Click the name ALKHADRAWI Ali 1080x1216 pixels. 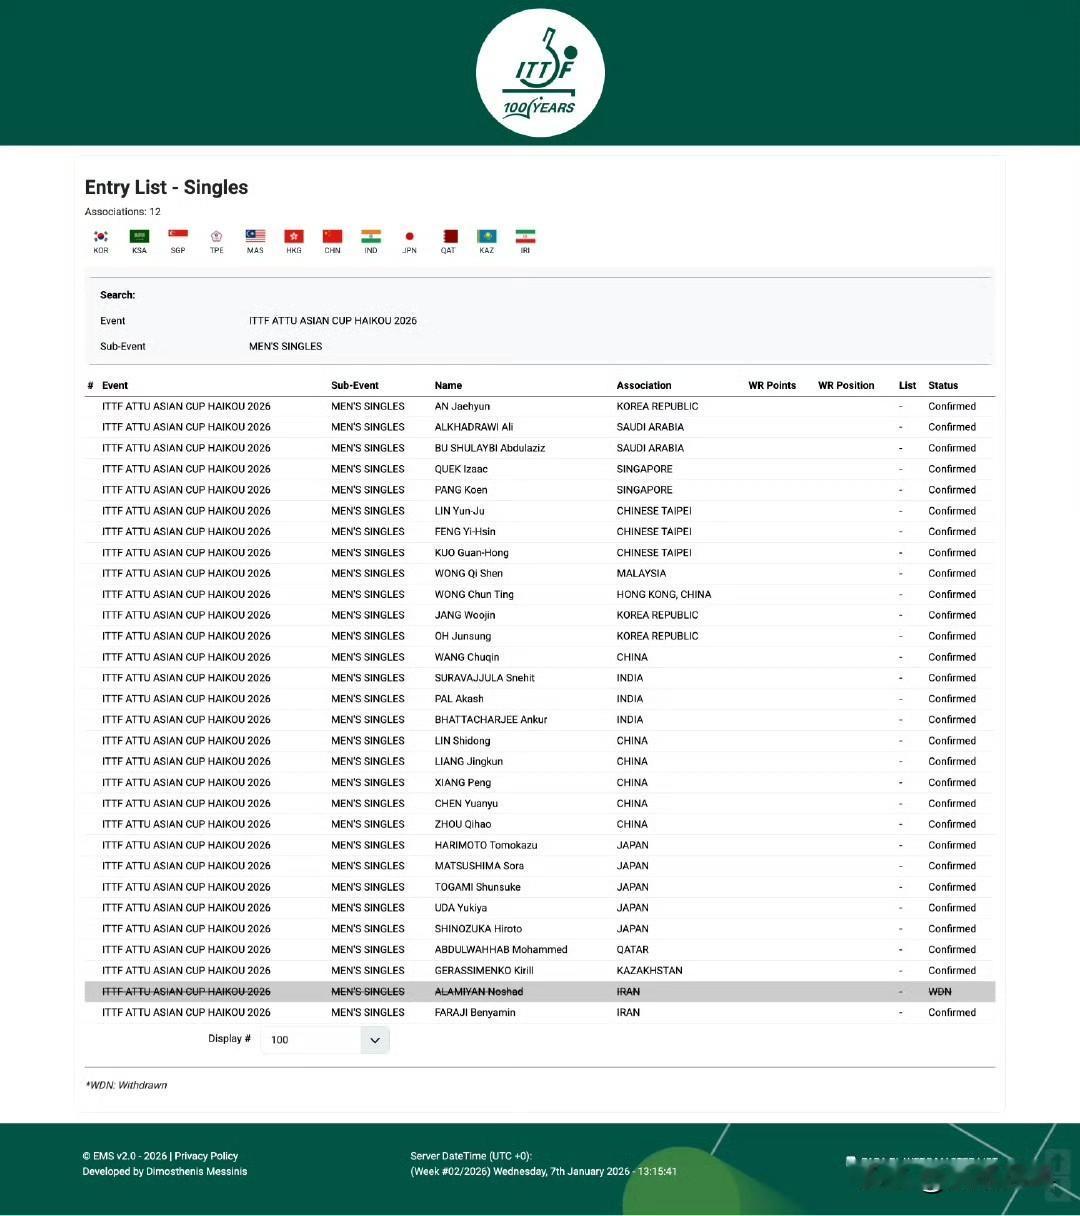474,427
